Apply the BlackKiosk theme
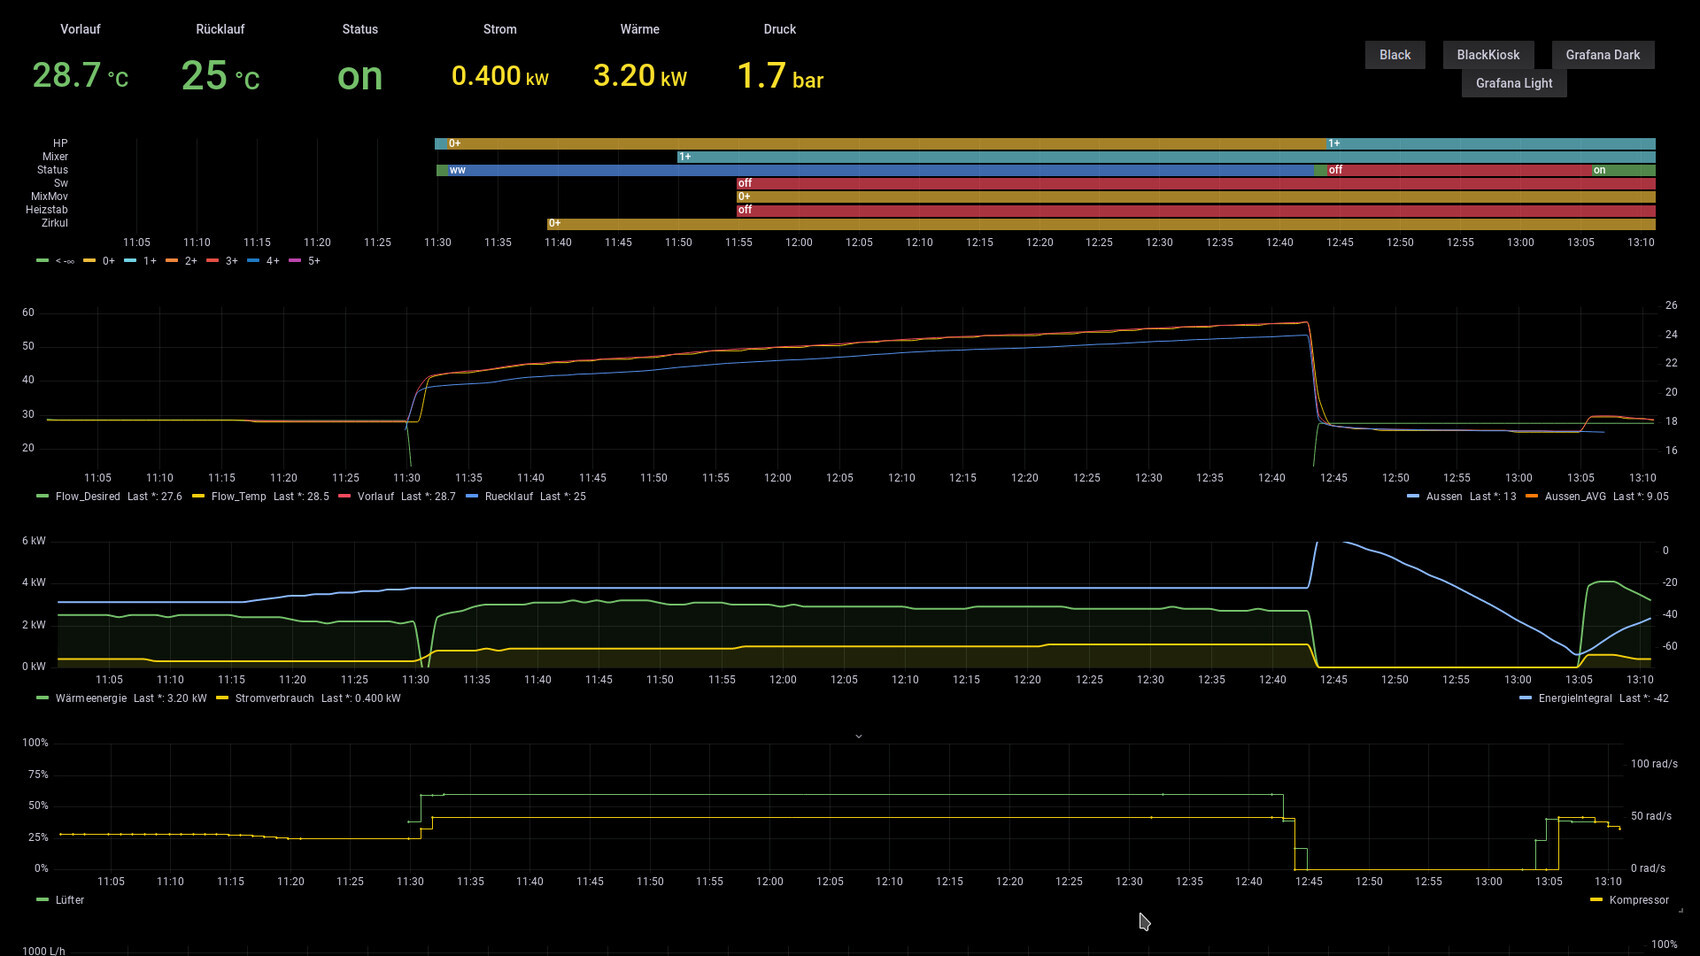This screenshot has height=956, width=1700. click(1487, 55)
